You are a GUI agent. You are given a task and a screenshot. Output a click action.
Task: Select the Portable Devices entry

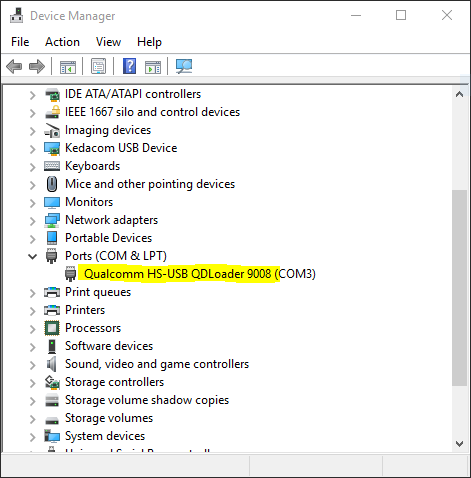(x=108, y=238)
